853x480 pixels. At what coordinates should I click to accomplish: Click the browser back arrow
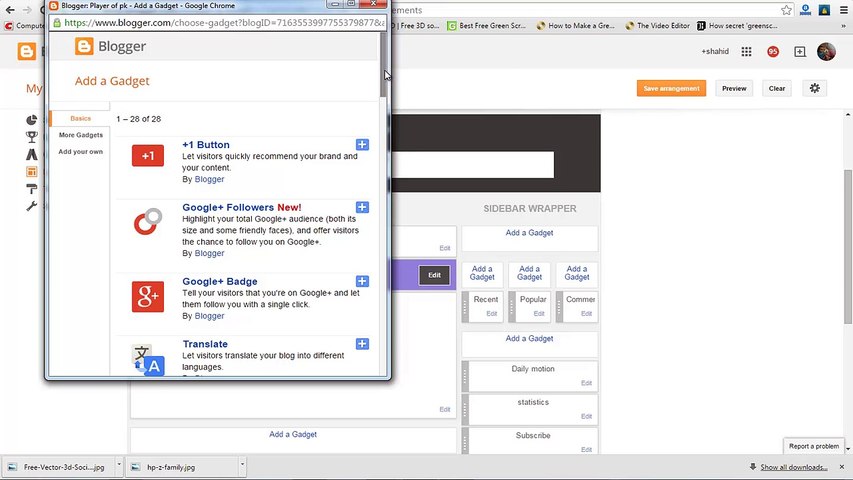(10, 10)
